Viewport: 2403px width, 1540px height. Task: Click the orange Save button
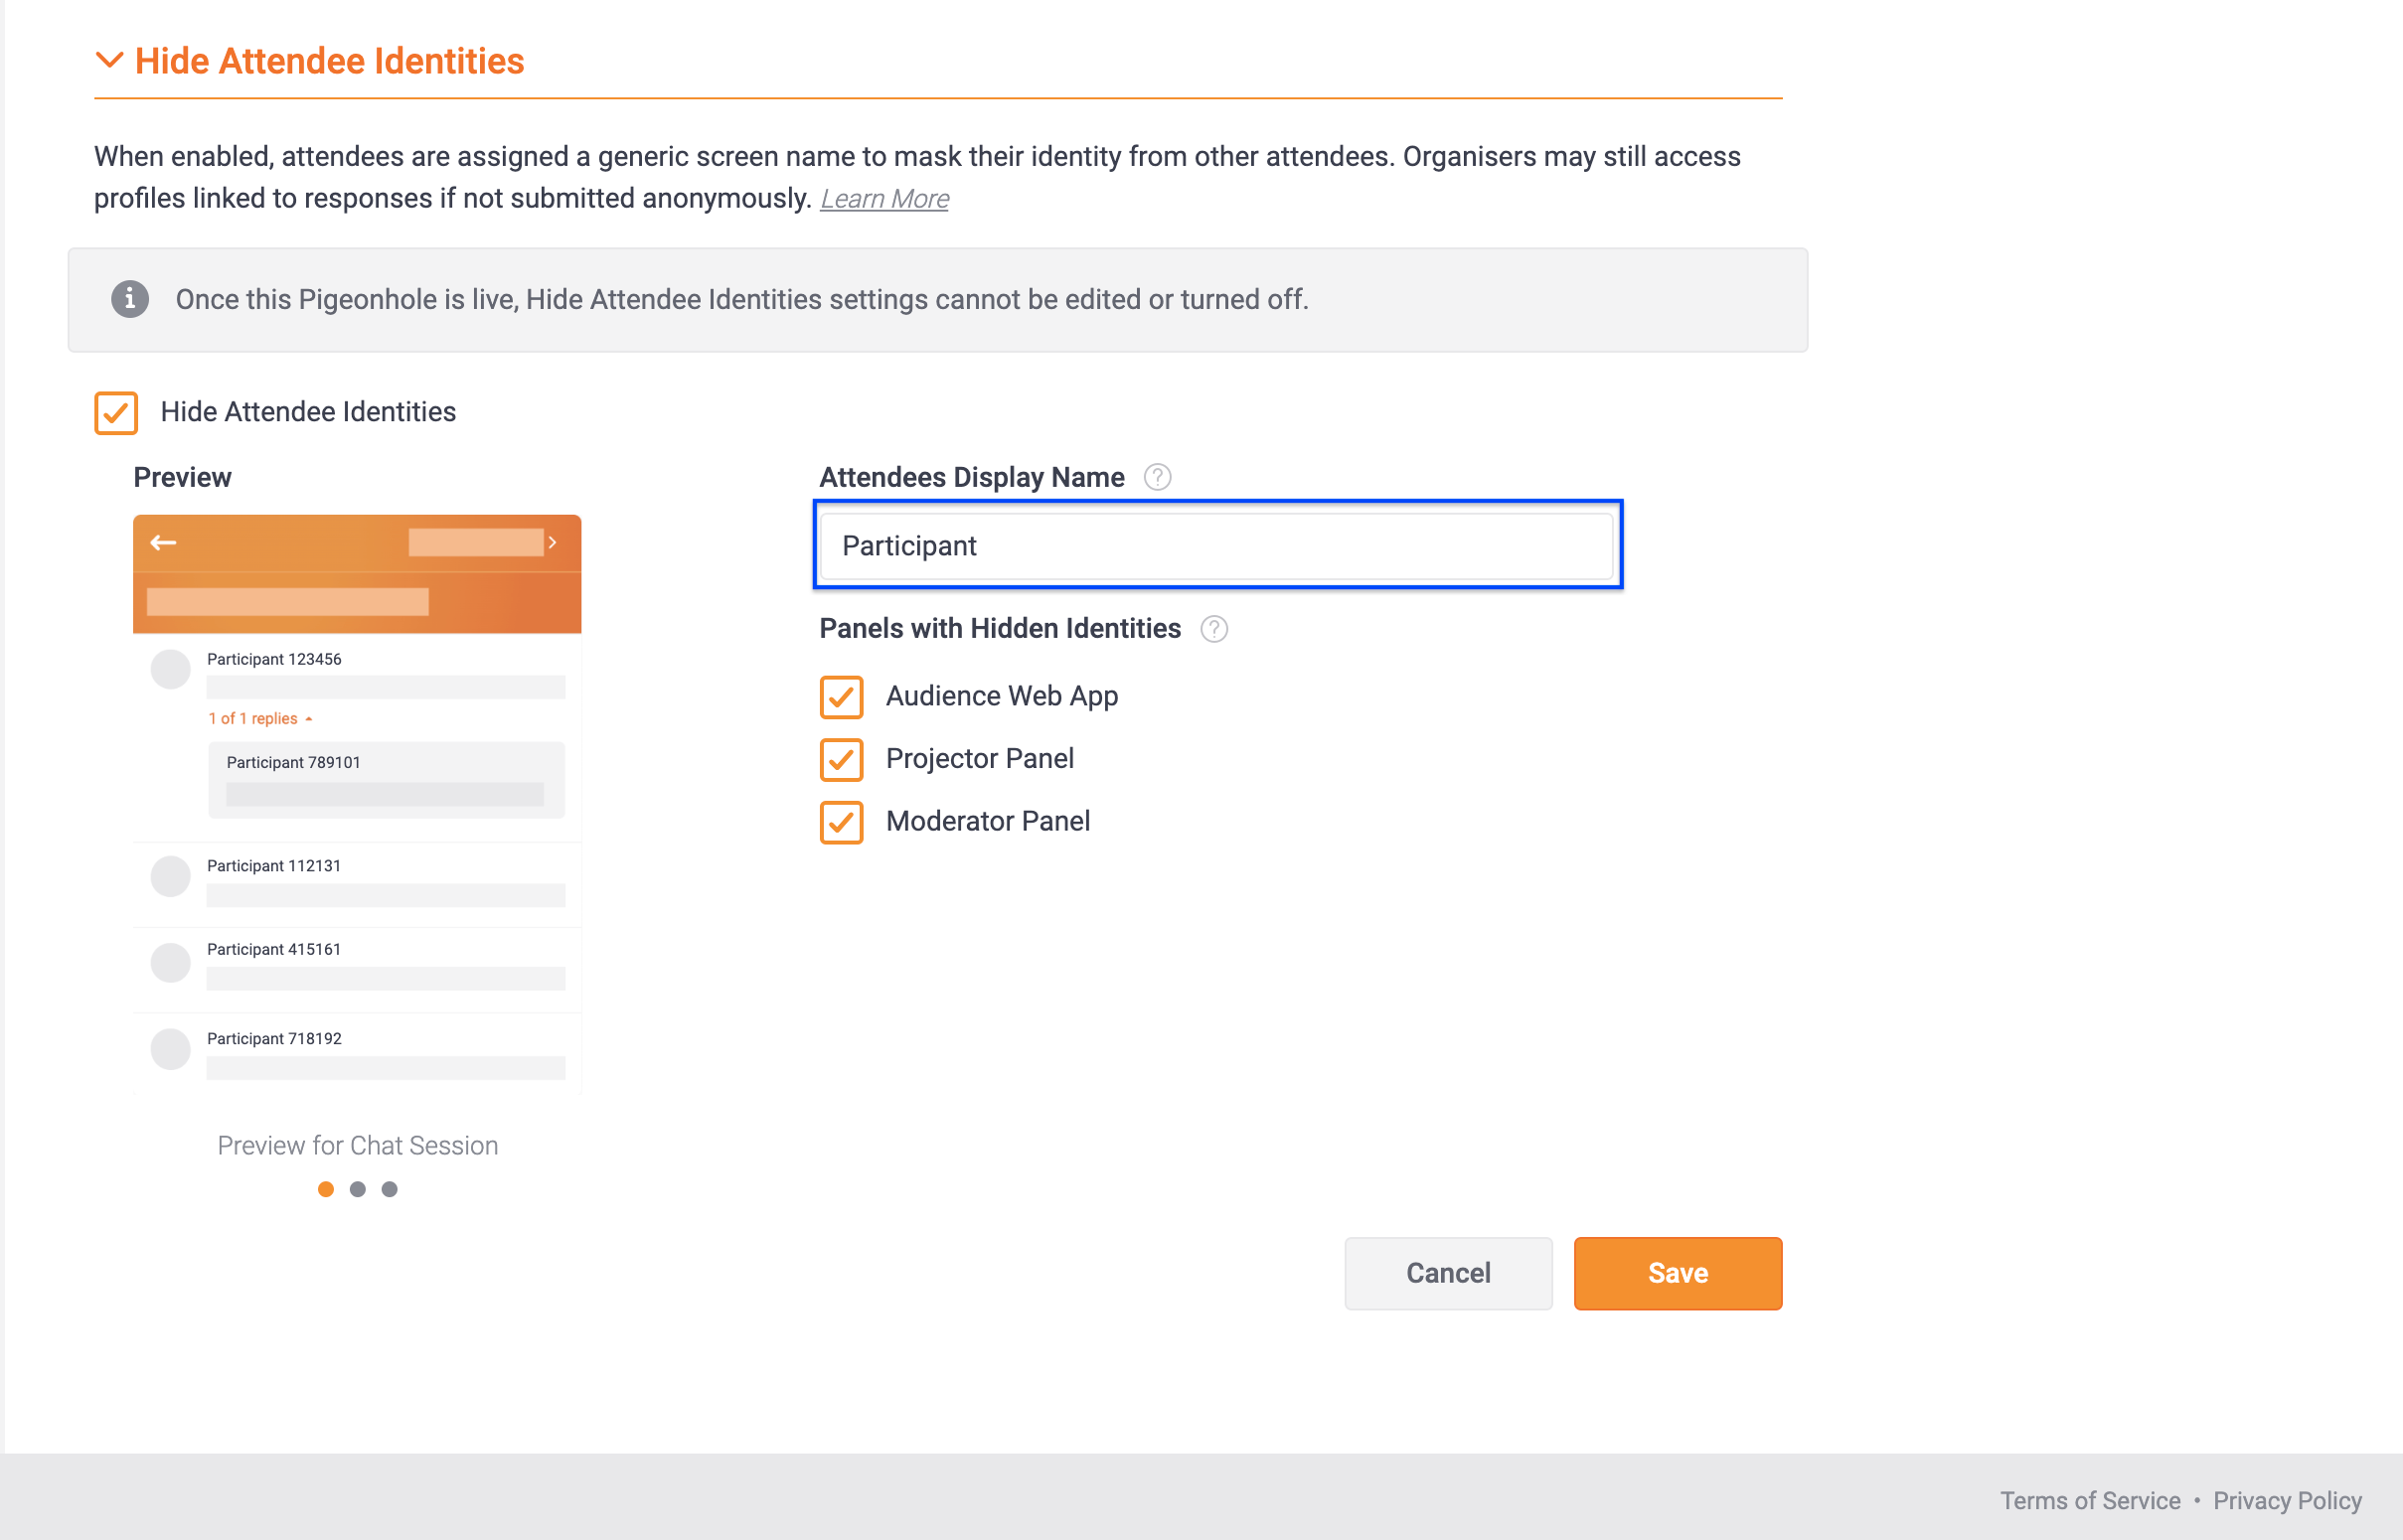(x=1678, y=1273)
